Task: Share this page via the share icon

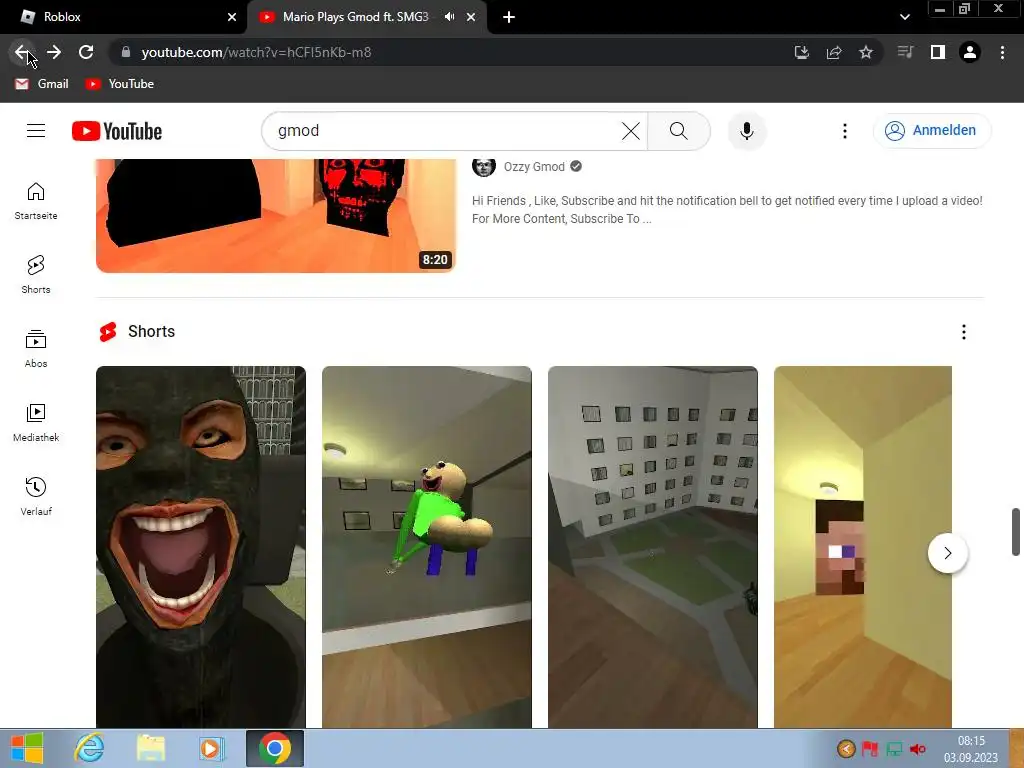Action: click(x=834, y=52)
